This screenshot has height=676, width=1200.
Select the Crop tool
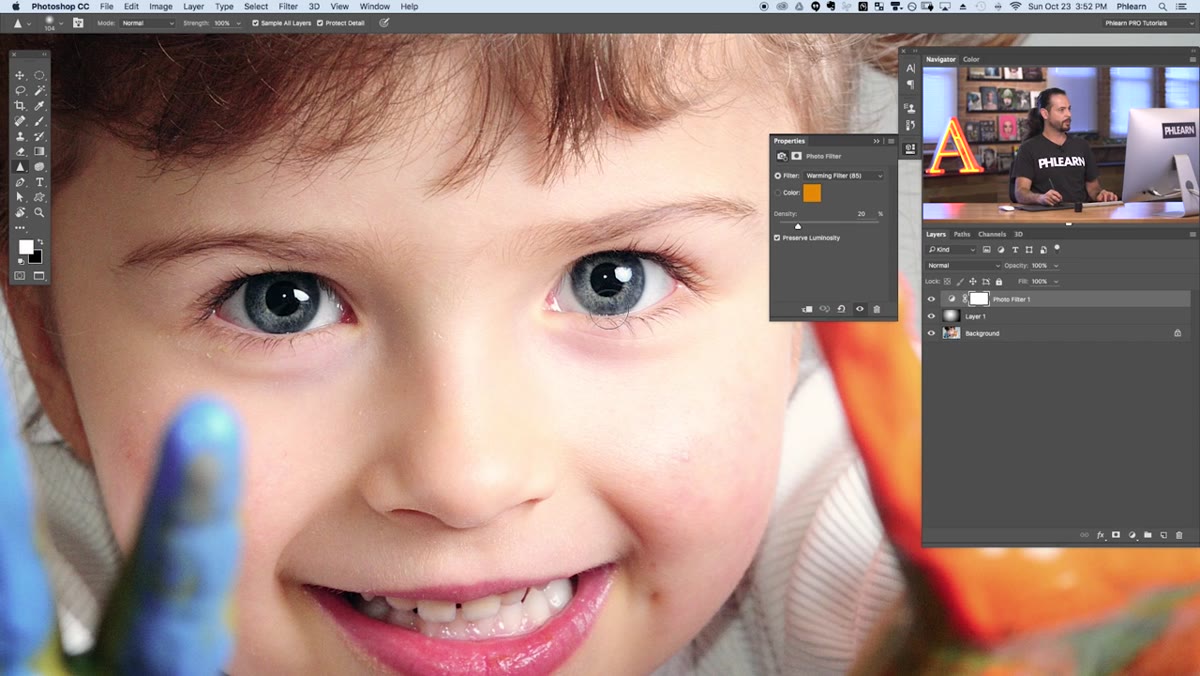[x=19, y=105]
